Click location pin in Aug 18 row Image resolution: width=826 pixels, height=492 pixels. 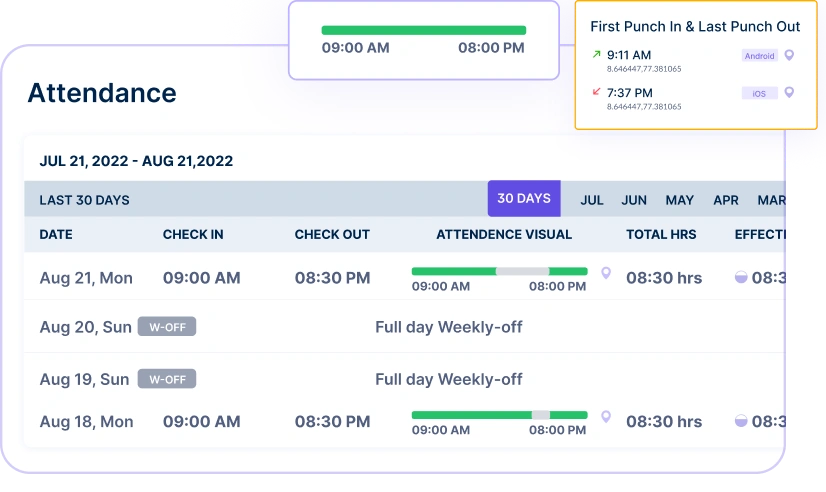click(605, 417)
